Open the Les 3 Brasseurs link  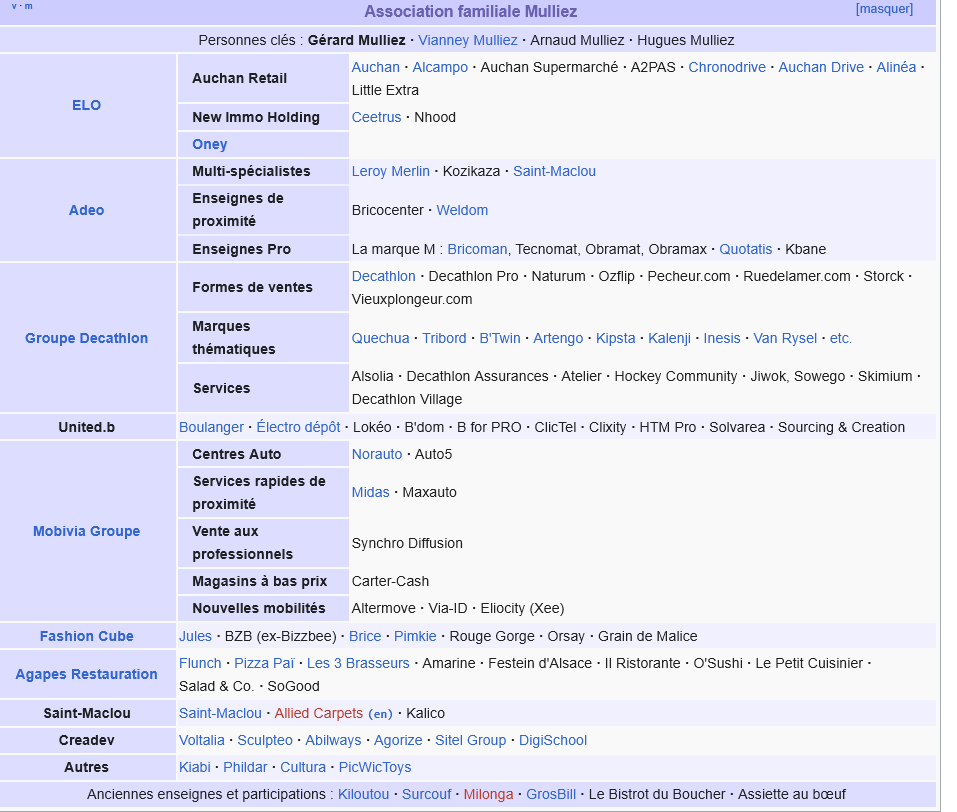coord(358,663)
